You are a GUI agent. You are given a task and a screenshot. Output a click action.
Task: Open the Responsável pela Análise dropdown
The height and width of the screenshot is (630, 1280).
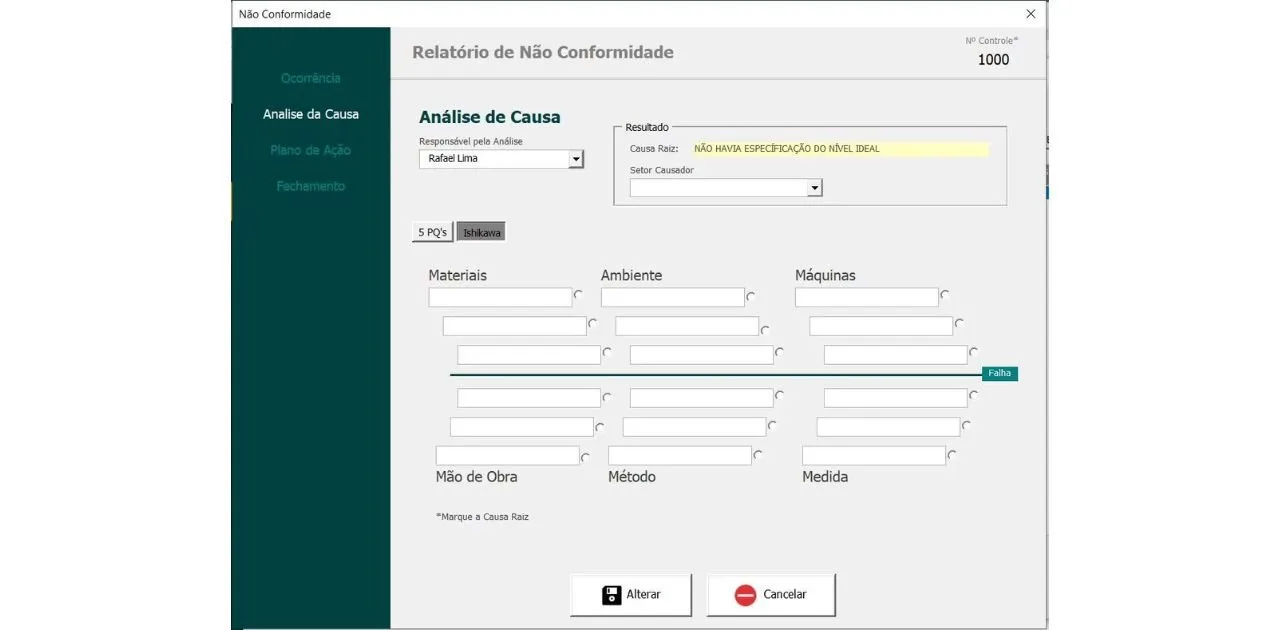576,158
